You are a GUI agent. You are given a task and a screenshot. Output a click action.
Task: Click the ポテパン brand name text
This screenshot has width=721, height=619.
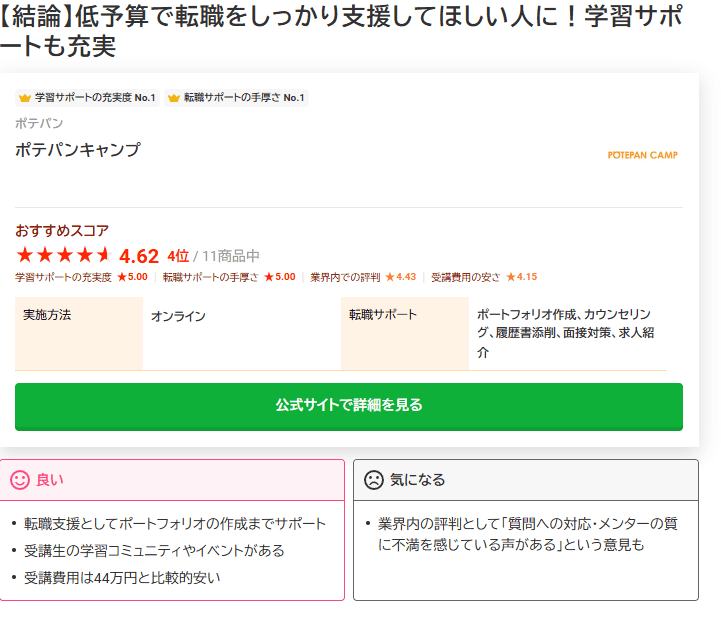(39, 123)
